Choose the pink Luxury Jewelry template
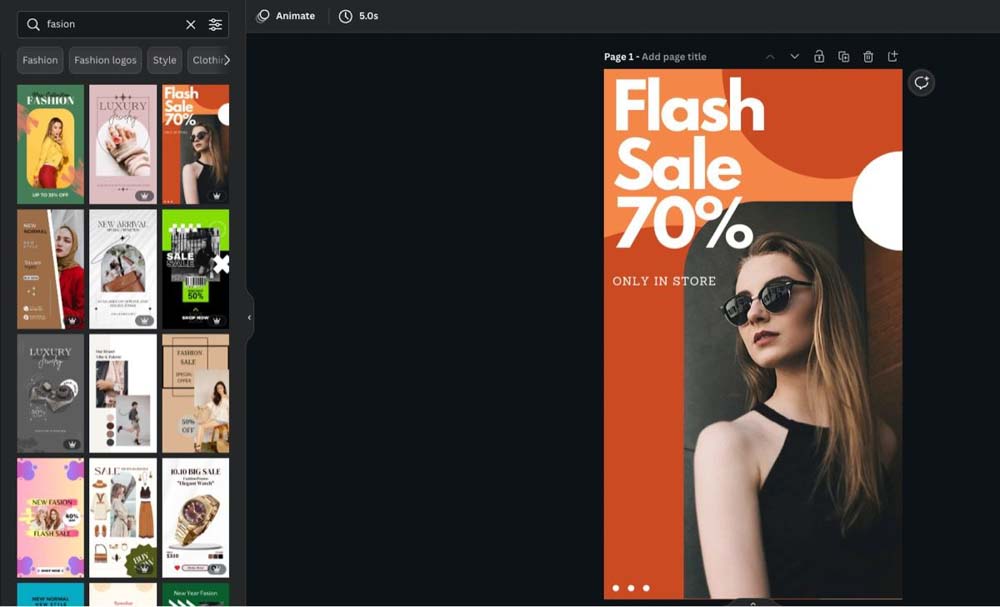The height and width of the screenshot is (607, 1000). (123, 144)
